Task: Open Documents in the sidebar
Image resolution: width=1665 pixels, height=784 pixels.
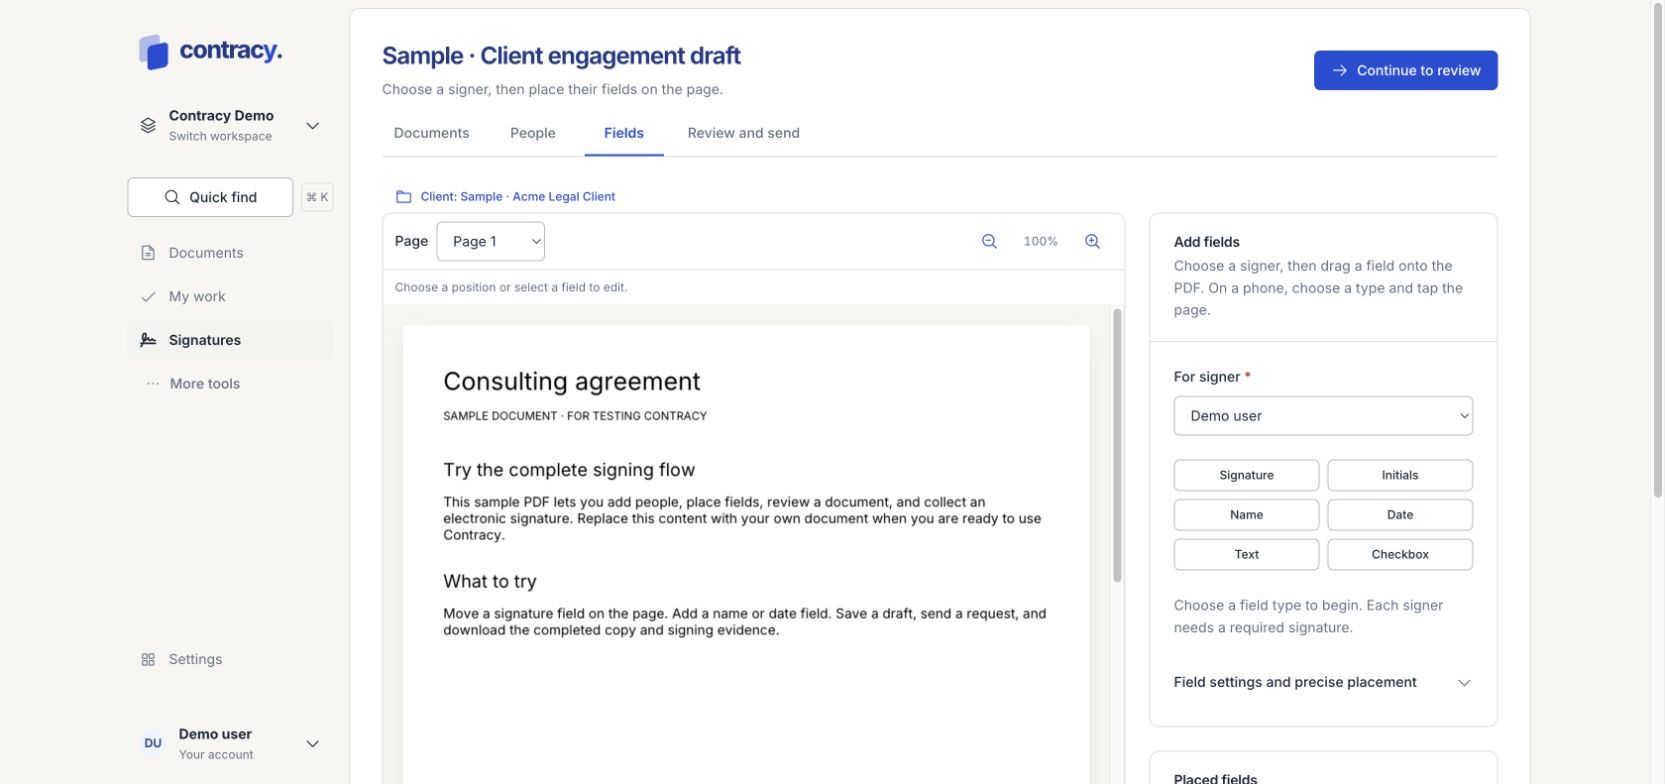Action: tap(231, 253)
